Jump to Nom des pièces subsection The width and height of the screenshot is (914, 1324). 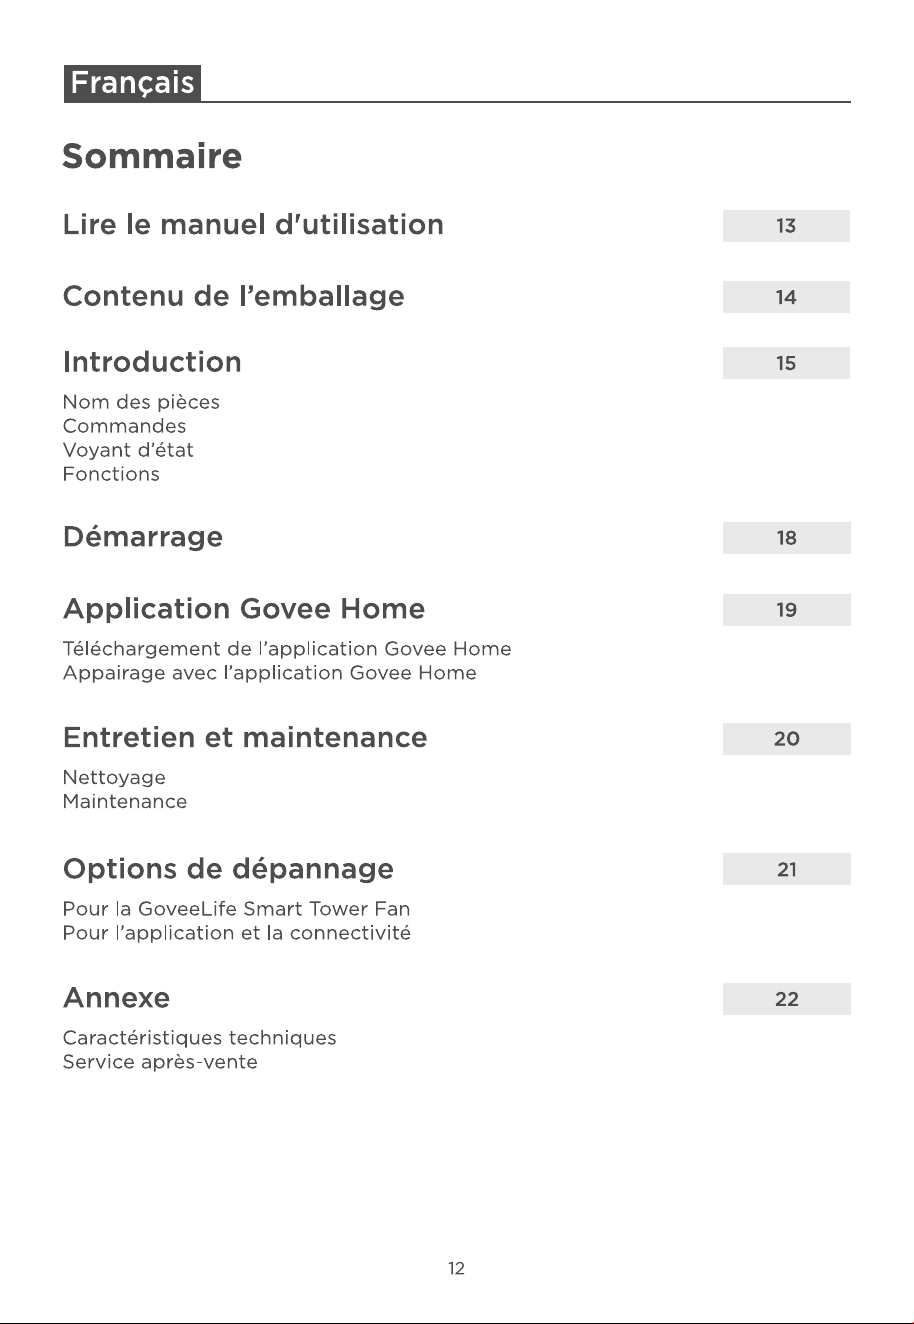[141, 402]
